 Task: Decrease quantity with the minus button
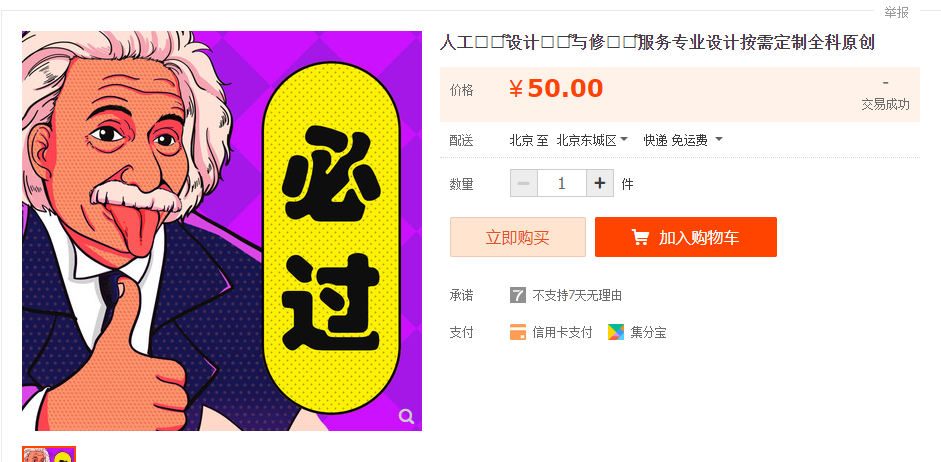[x=524, y=184]
